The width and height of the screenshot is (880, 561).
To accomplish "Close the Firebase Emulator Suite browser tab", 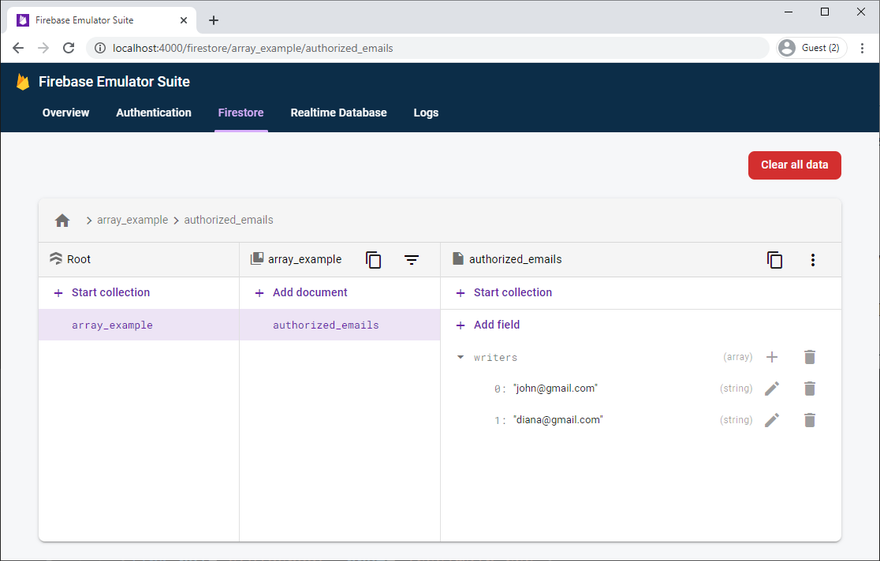I will [184, 21].
